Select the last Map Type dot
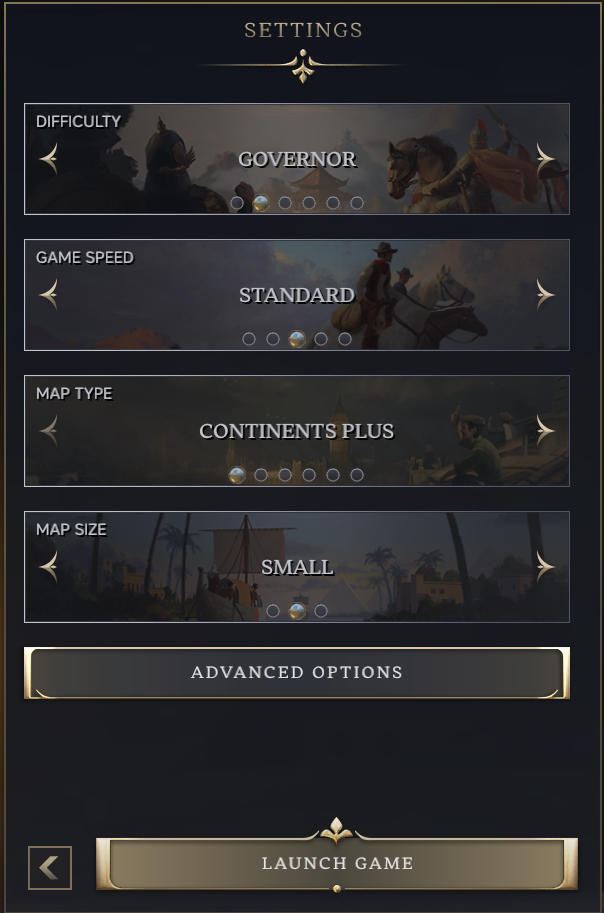 point(357,475)
